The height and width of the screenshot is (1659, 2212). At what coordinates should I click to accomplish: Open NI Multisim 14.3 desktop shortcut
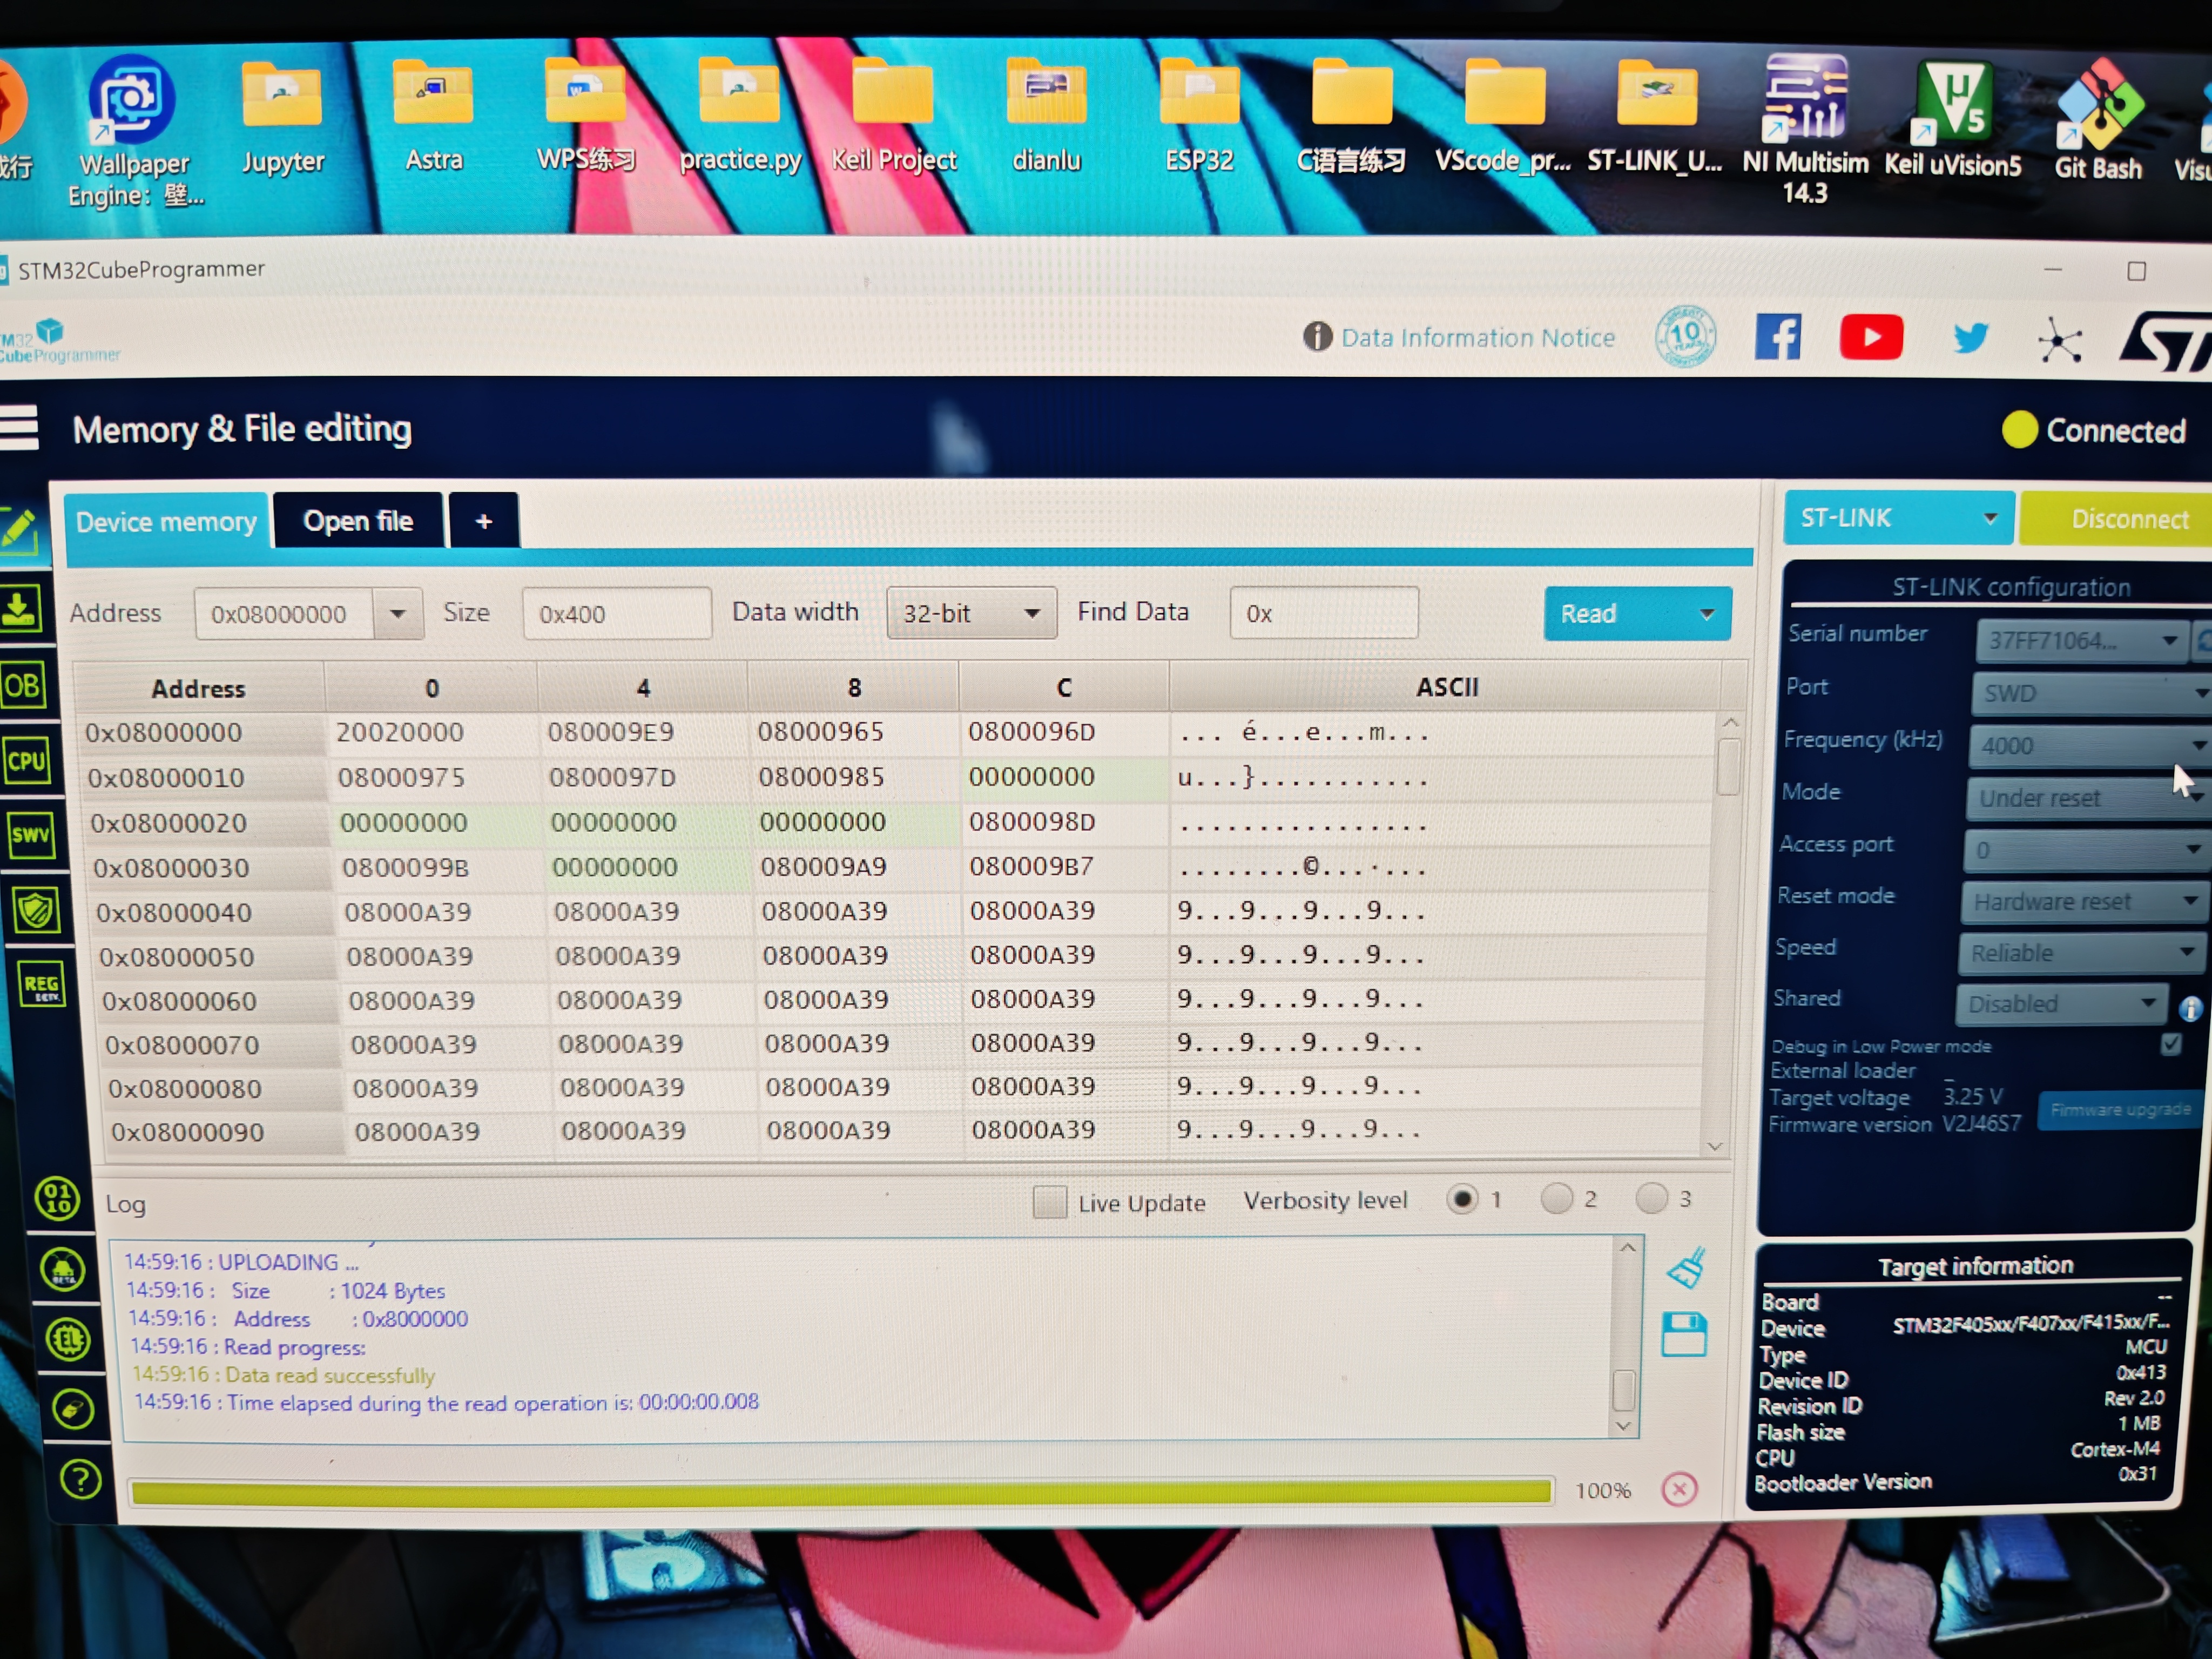pyautogui.click(x=1805, y=130)
